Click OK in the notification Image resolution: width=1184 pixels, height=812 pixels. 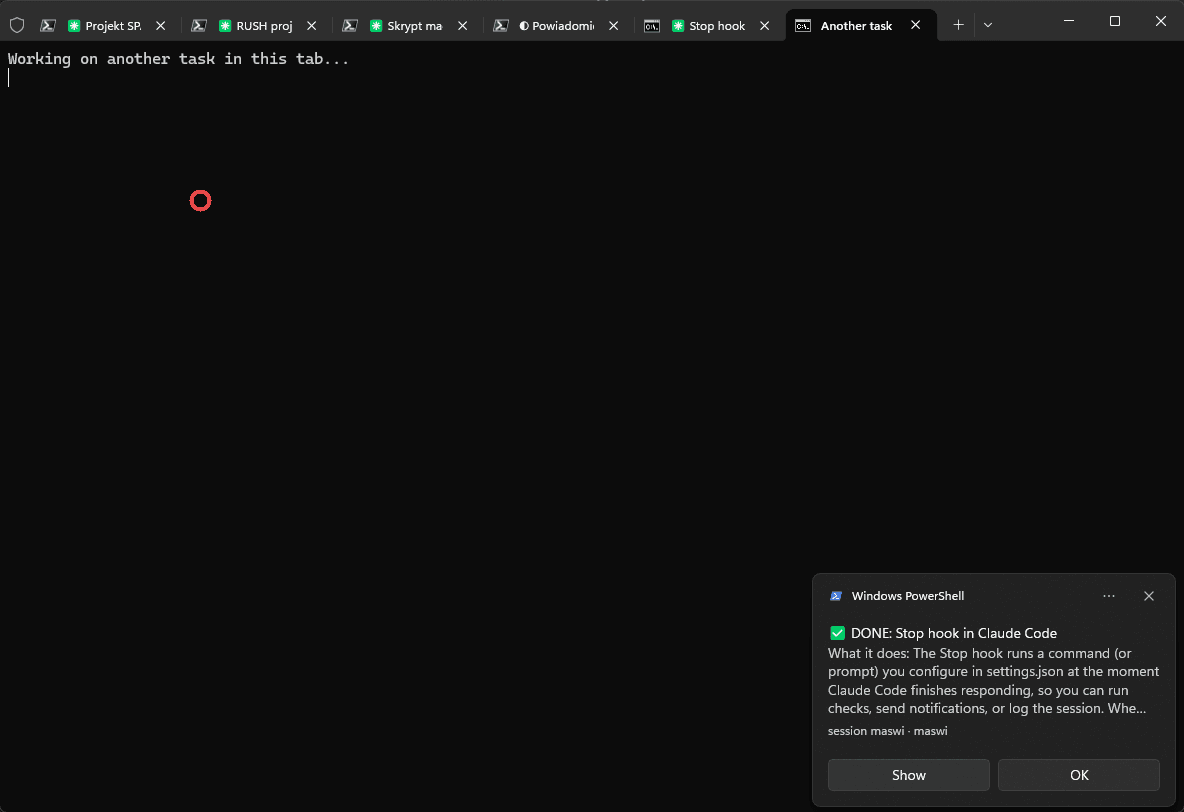coord(1079,775)
